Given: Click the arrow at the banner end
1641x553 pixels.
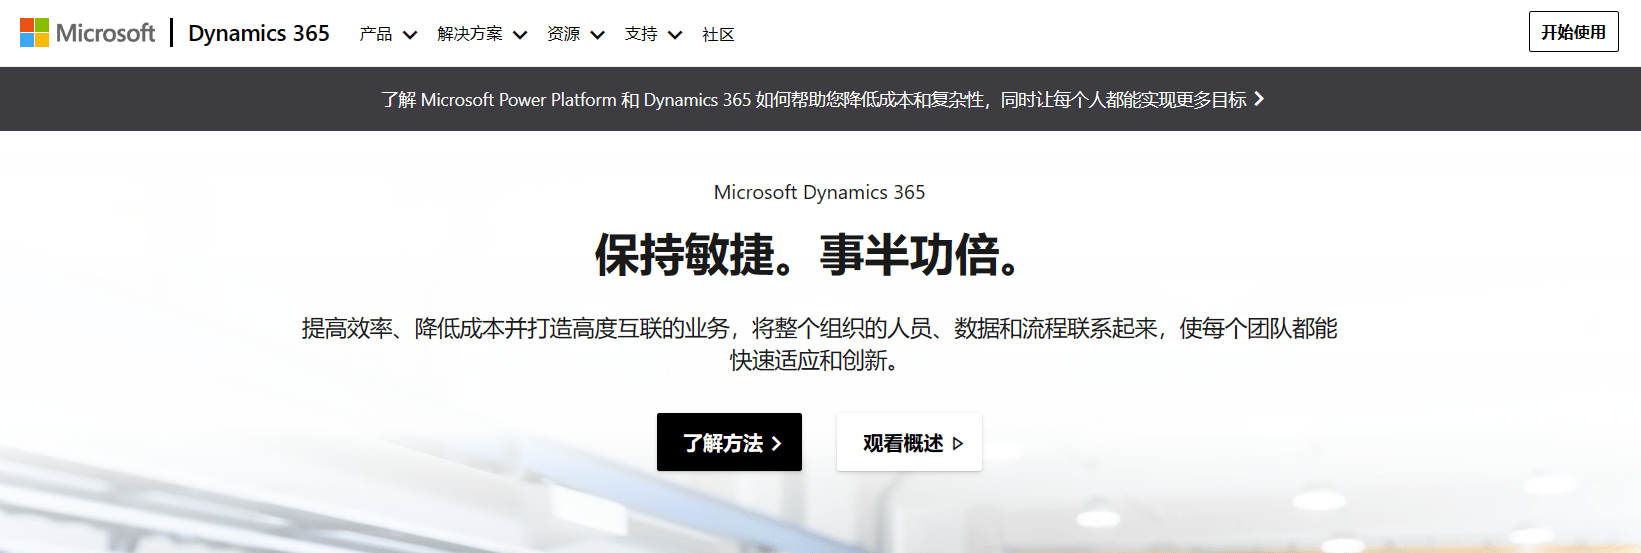Looking at the screenshot, I should tap(1259, 99).
